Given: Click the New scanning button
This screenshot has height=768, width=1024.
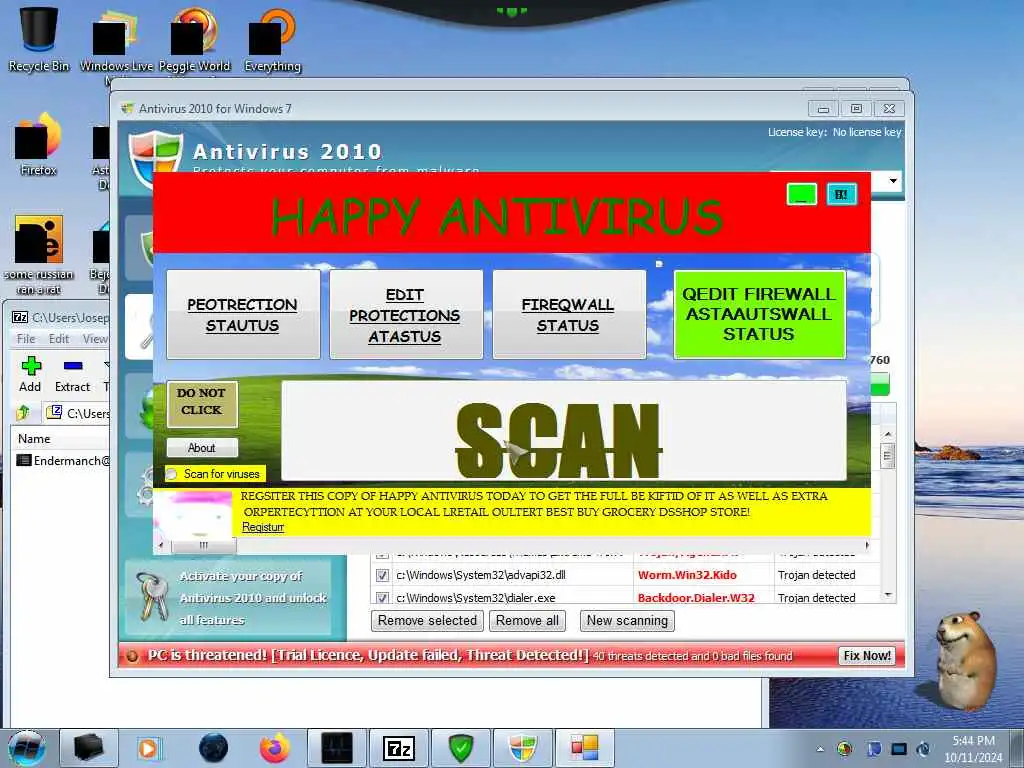Looking at the screenshot, I should pos(628,620).
